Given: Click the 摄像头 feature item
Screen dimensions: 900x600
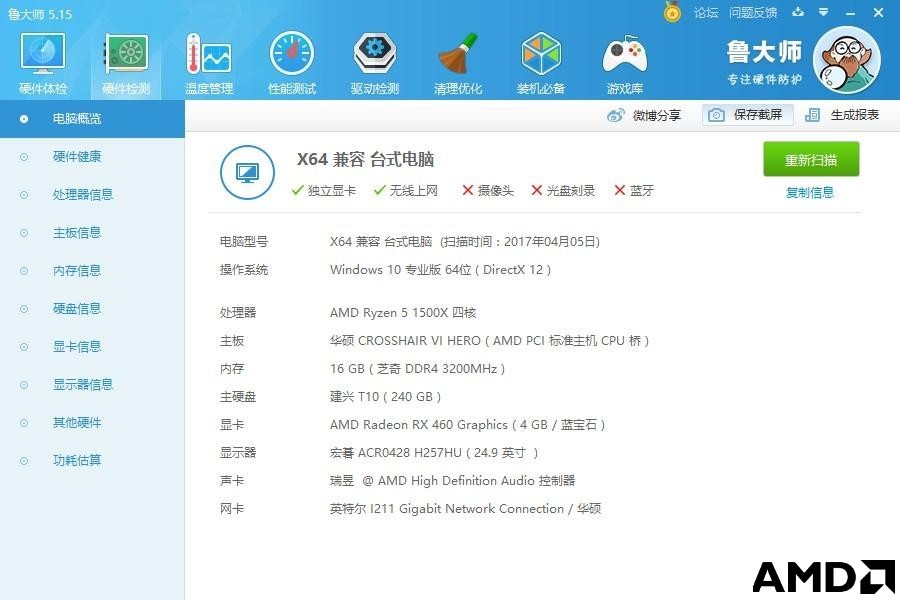Looking at the screenshot, I should coord(488,191).
